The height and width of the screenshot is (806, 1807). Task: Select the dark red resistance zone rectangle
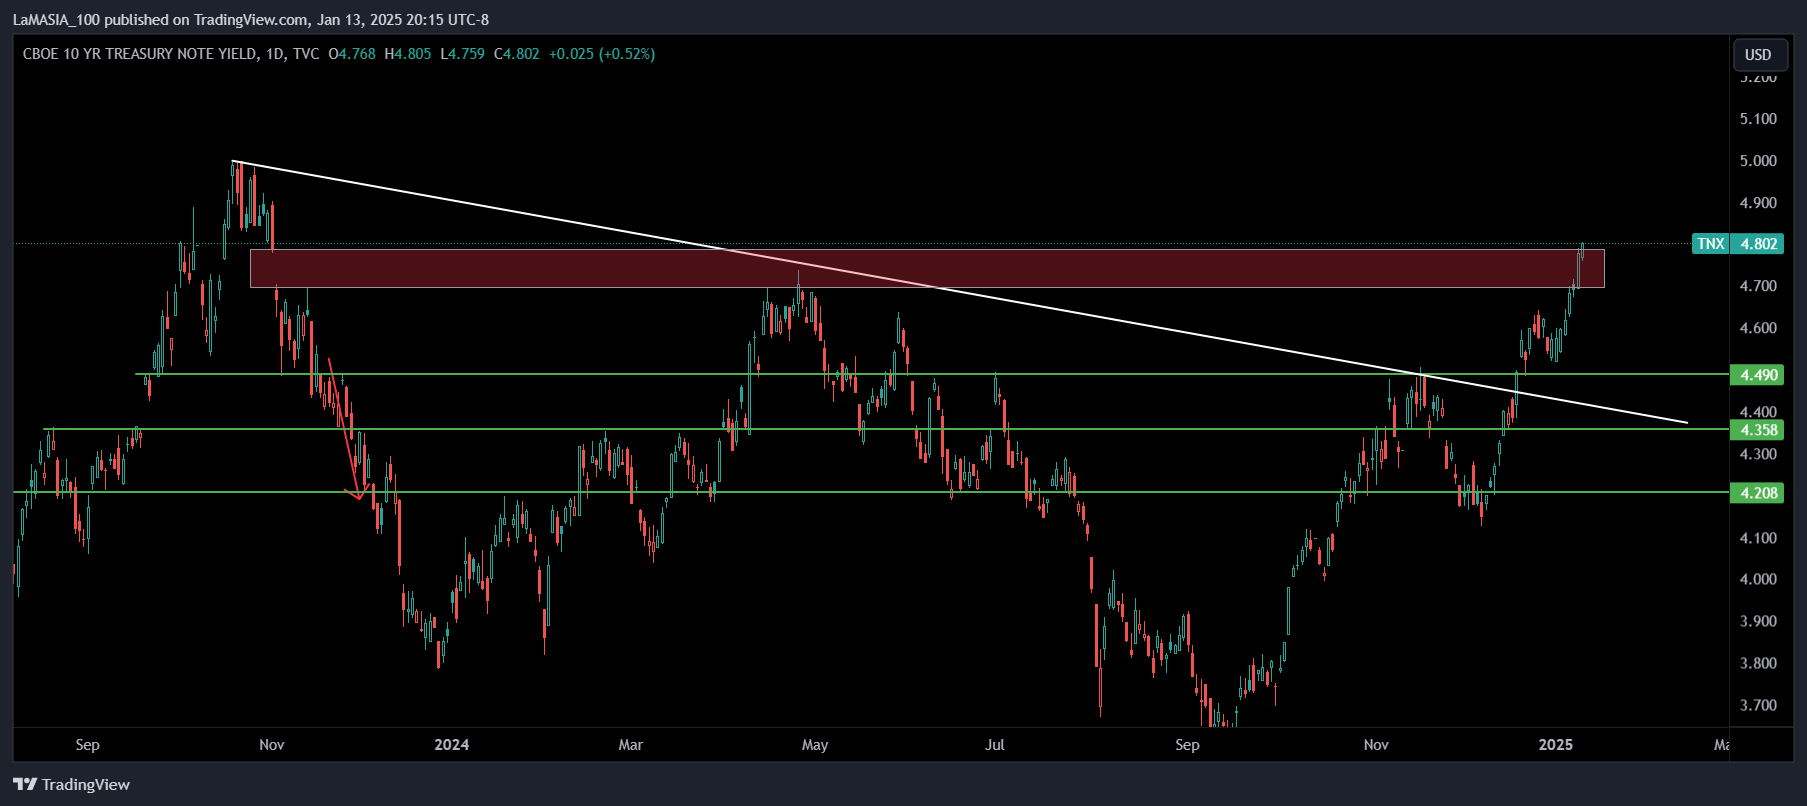[x=927, y=268]
